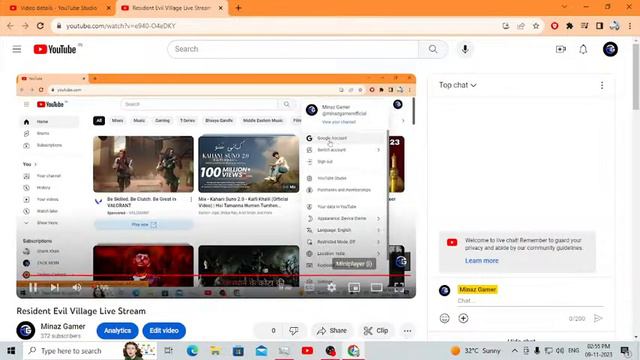Viewport: 640px width, 360px height.
Task: Click the Minaz Gamer channel avatar
Action: [26, 331]
